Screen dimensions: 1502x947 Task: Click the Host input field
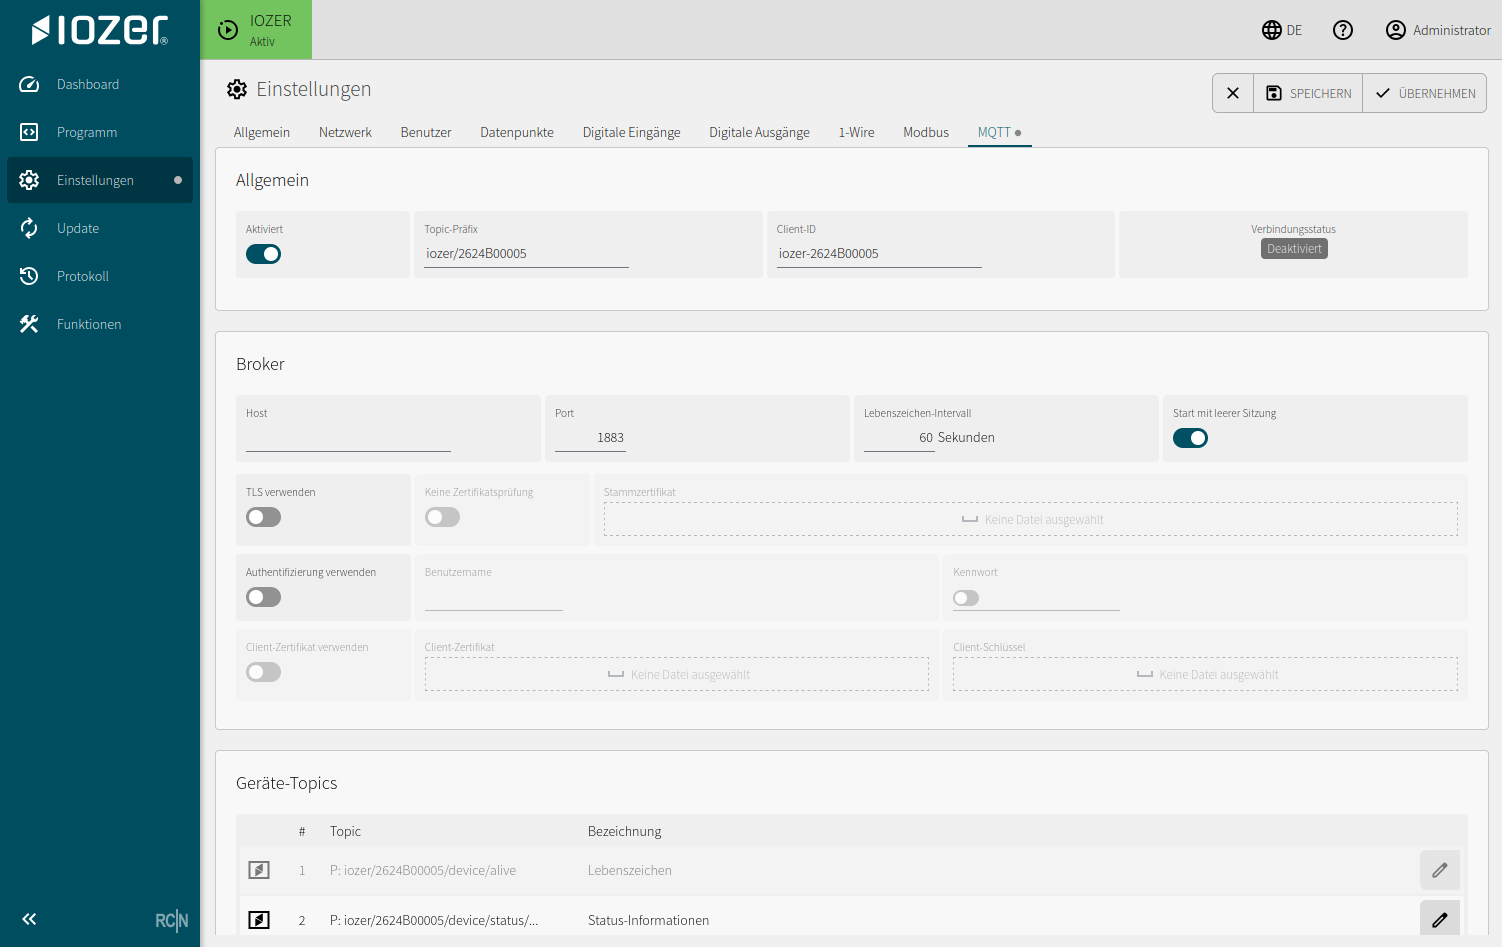(x=348, y=438)
